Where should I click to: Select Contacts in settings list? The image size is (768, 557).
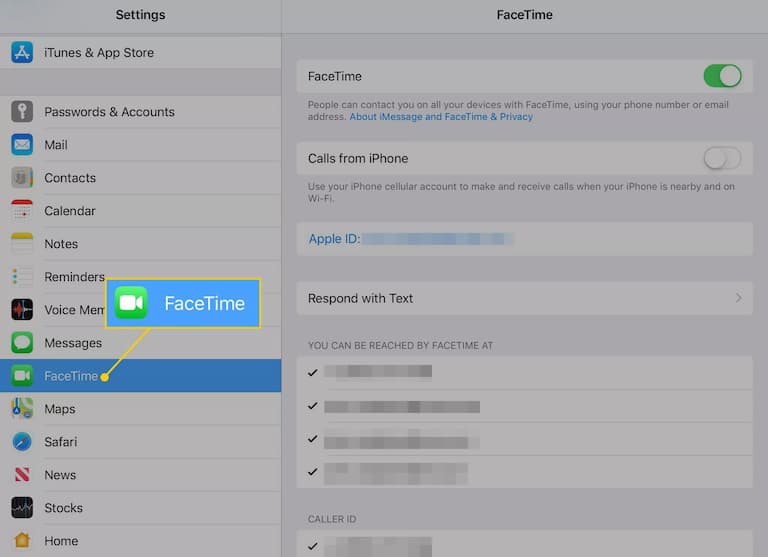click(141, 178)
